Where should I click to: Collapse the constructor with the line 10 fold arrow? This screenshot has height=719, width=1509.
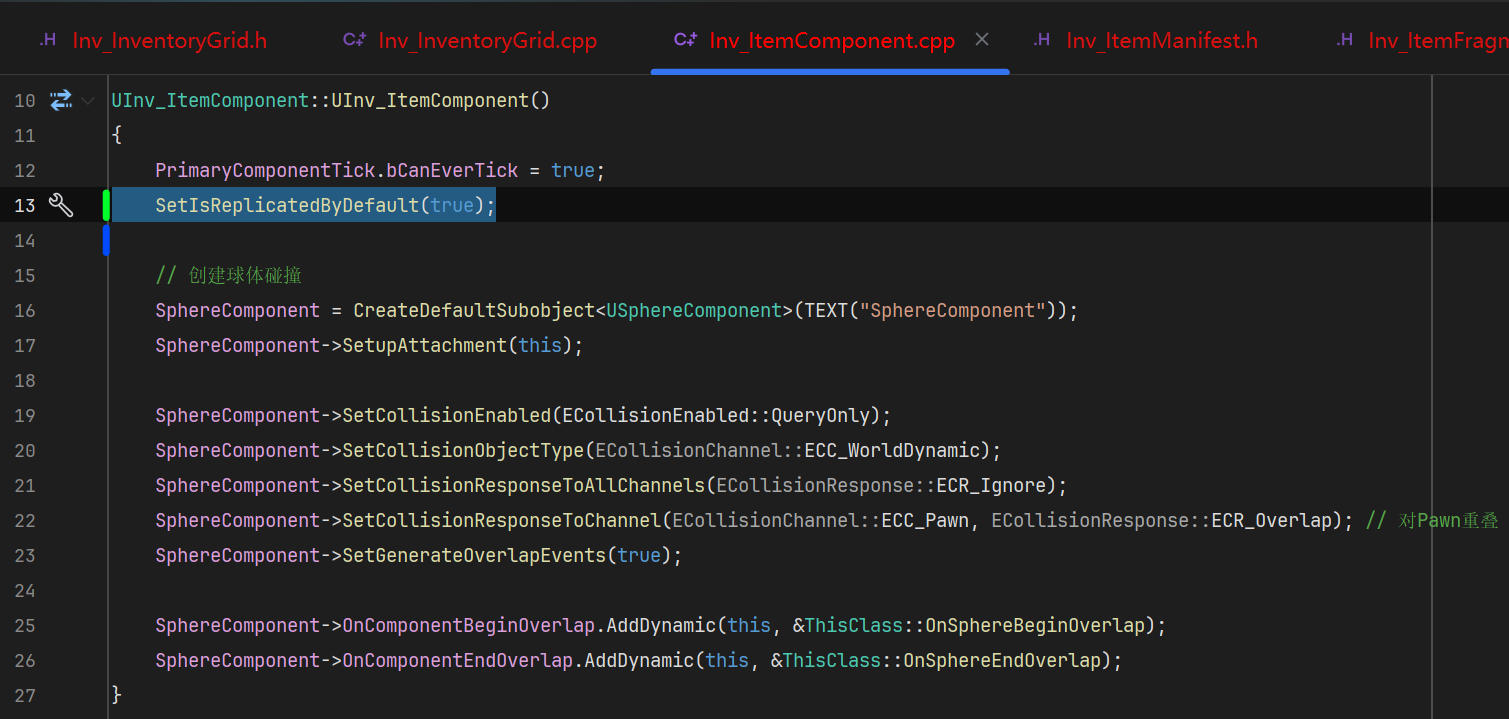pyautogui.click(x=88, y=101)
